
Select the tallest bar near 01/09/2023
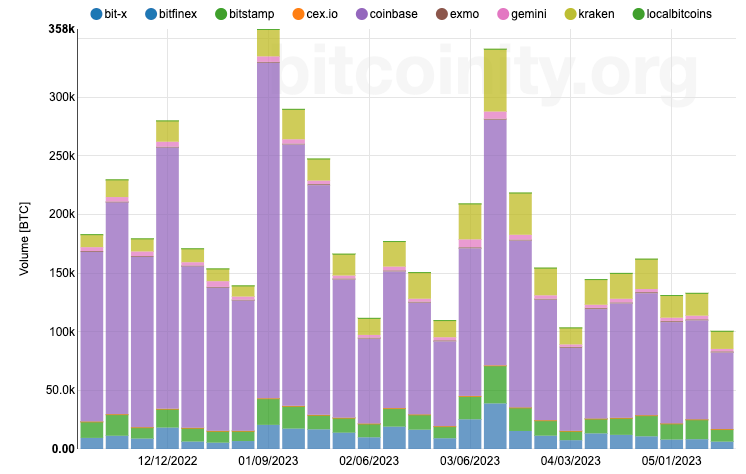click(268, 239)
